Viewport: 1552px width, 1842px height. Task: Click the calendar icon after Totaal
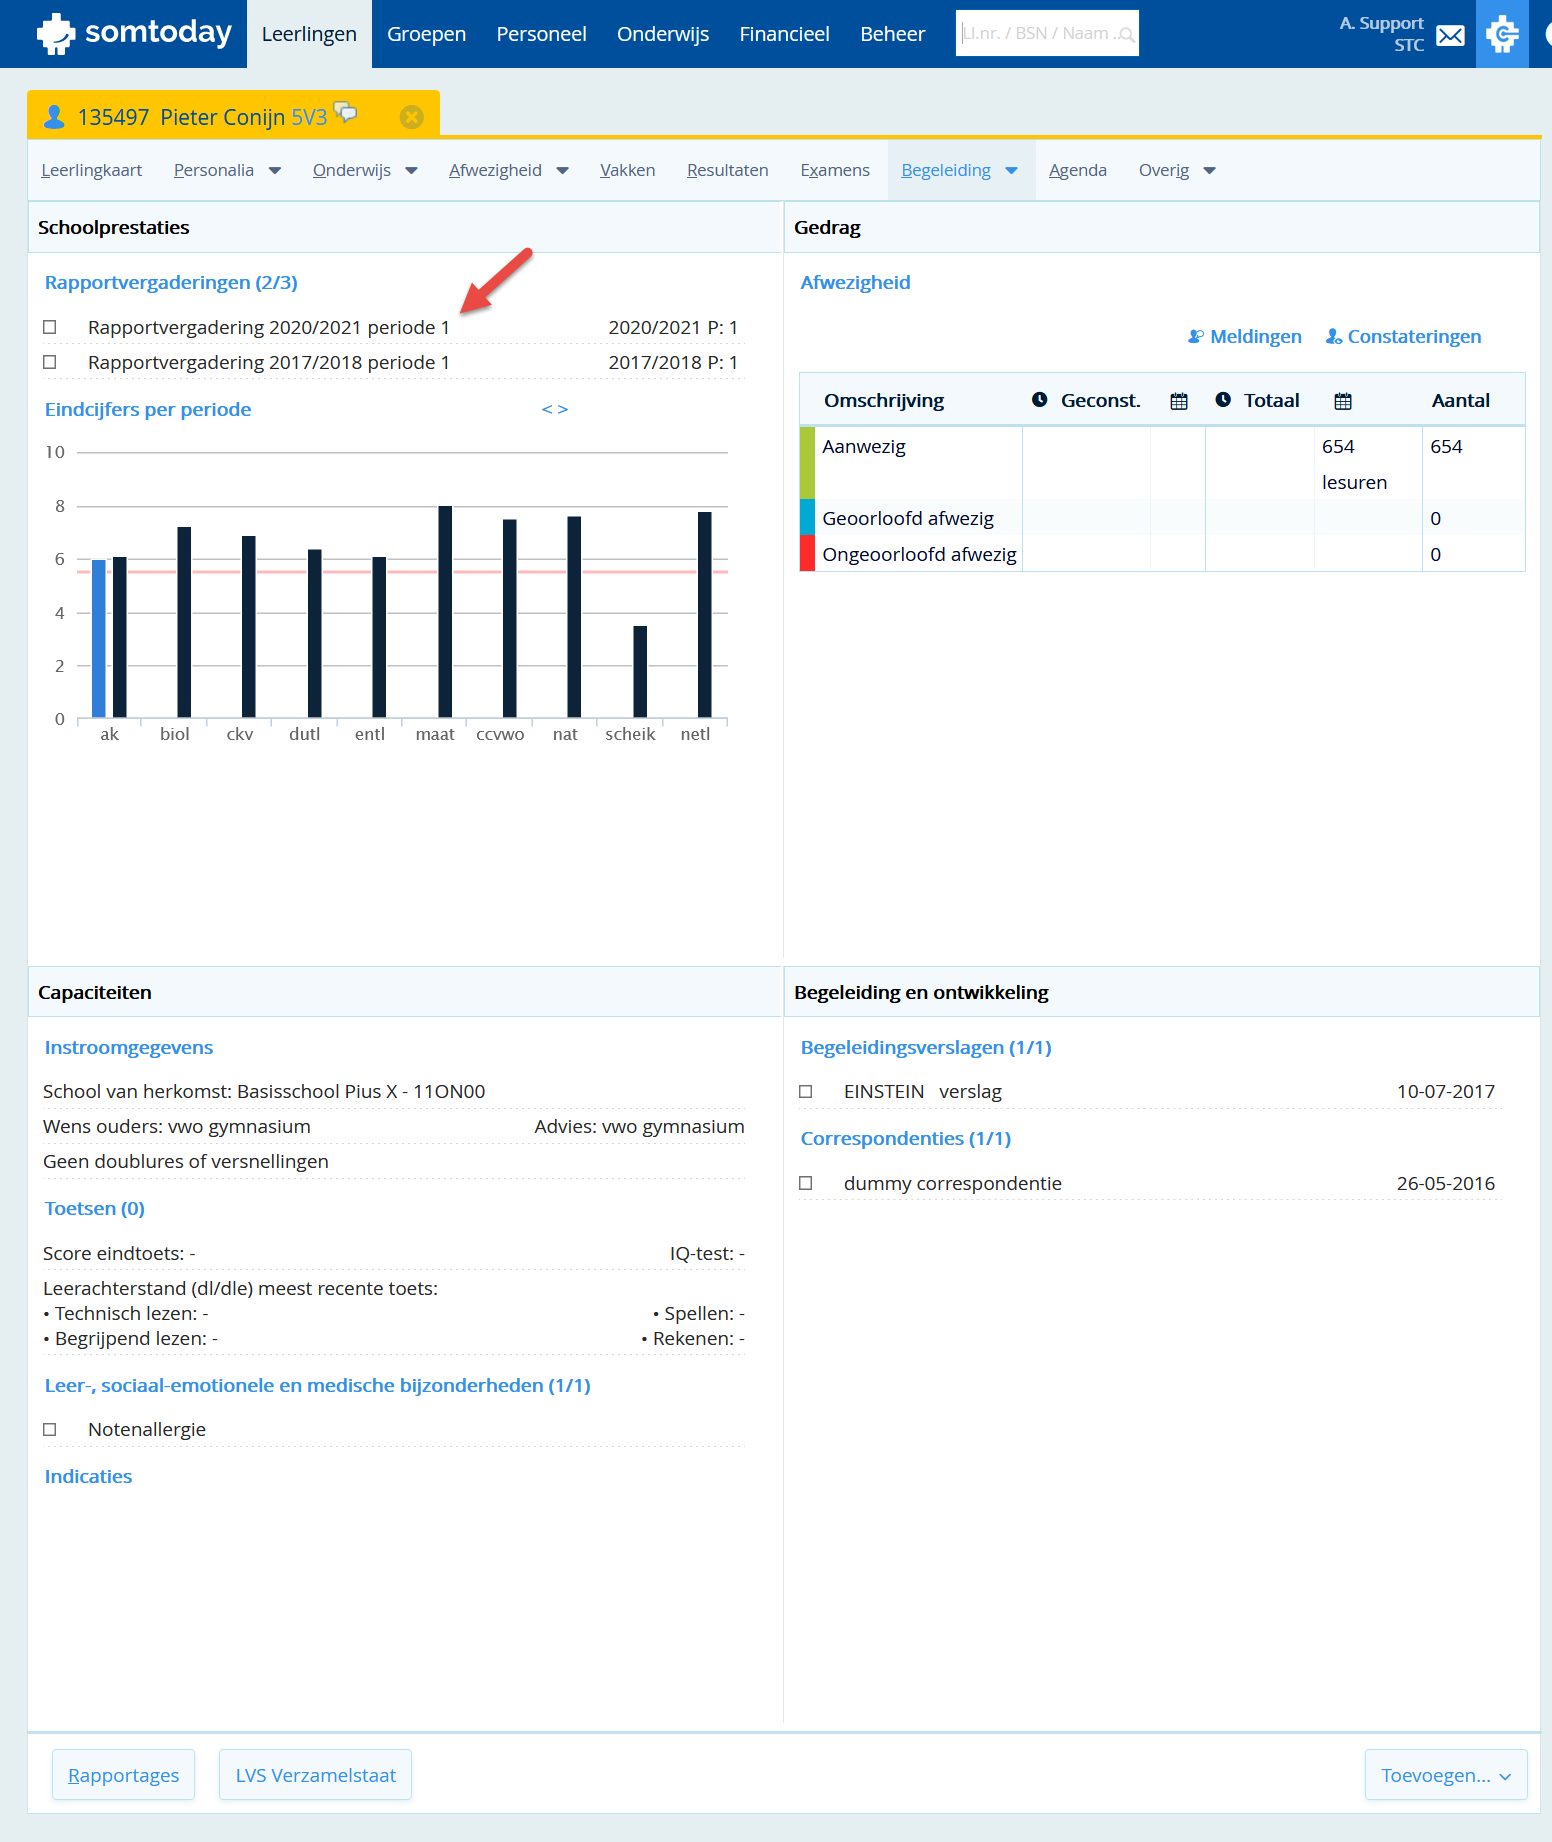pyautogui.click(x=1343, y=401)
